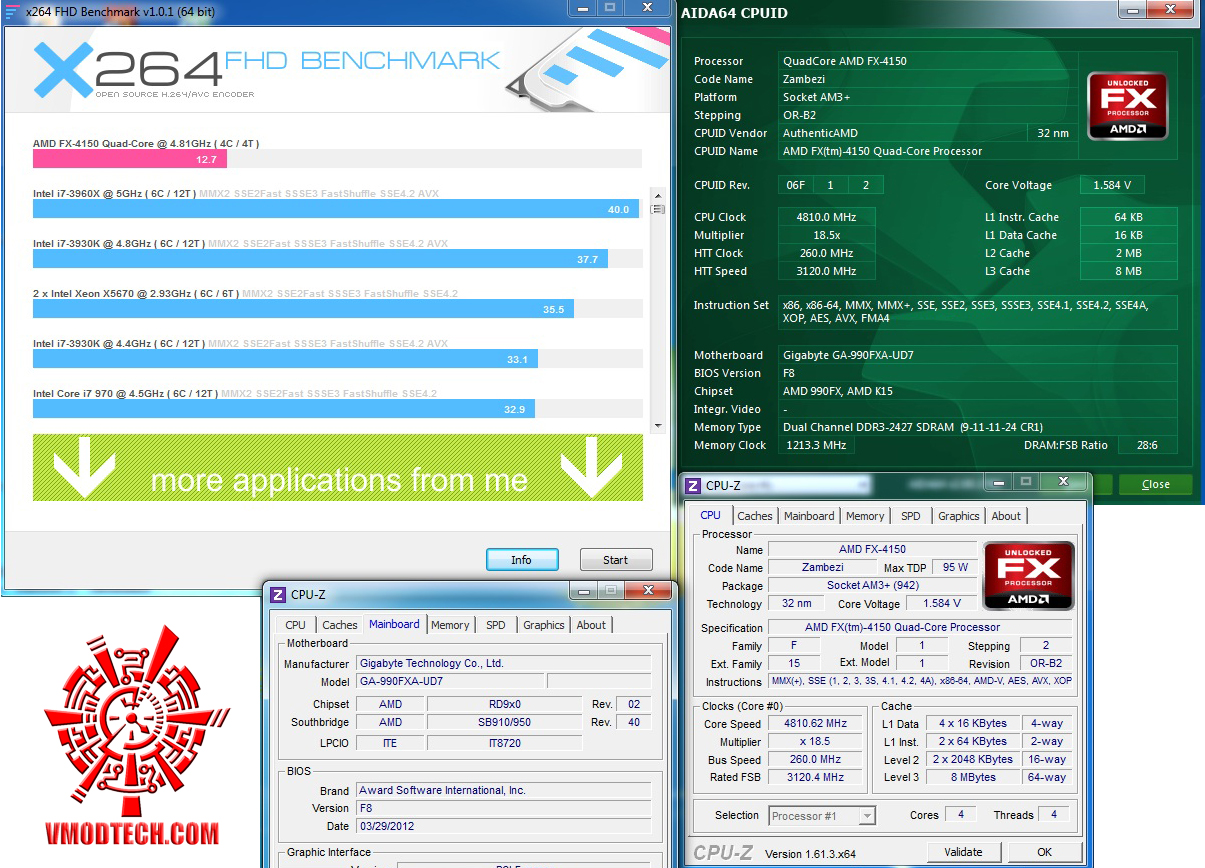
Task: Open the Memory tab in the left CPU-Z window
Action: pos(450,625)
